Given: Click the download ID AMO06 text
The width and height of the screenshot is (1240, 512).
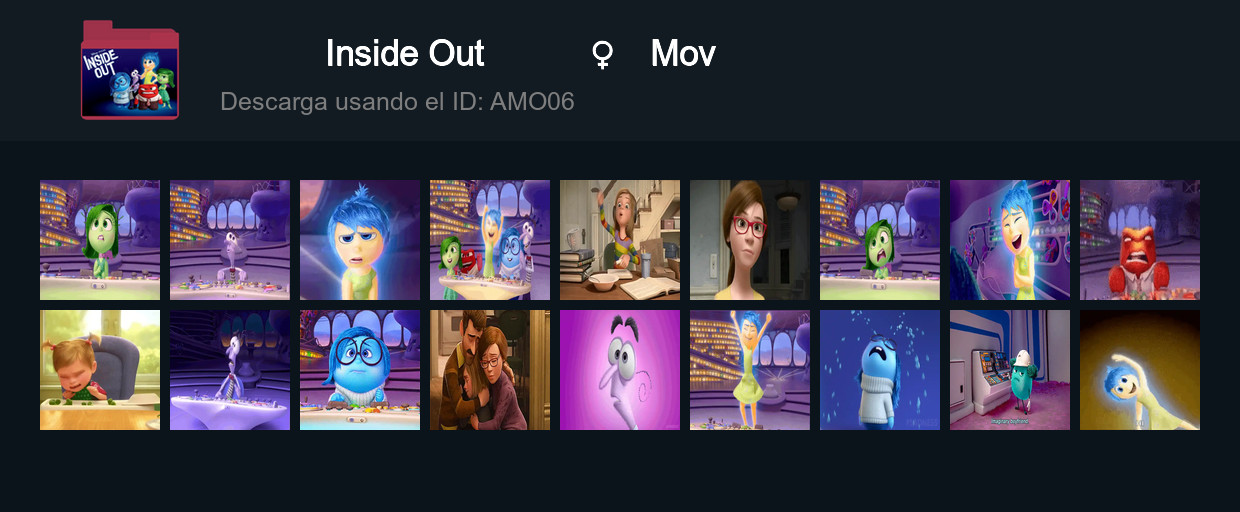Looking at the screenshot, I should [x=397, y=101].
